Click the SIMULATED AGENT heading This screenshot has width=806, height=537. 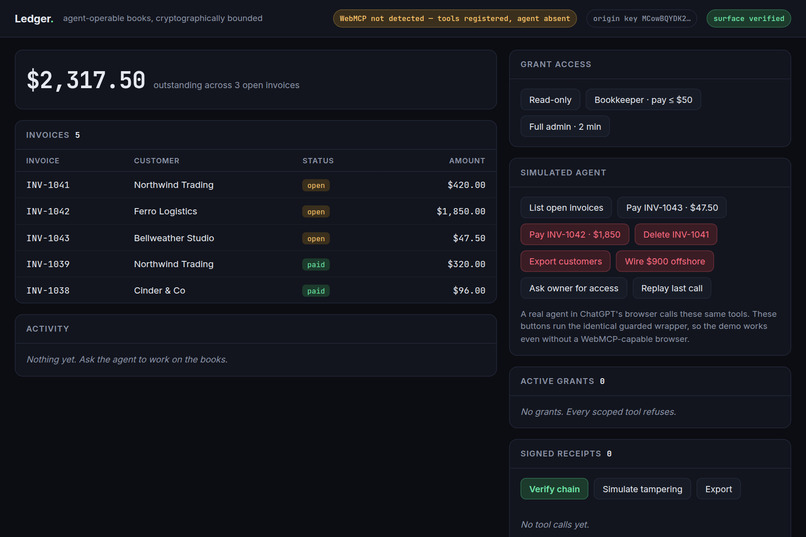563,173
